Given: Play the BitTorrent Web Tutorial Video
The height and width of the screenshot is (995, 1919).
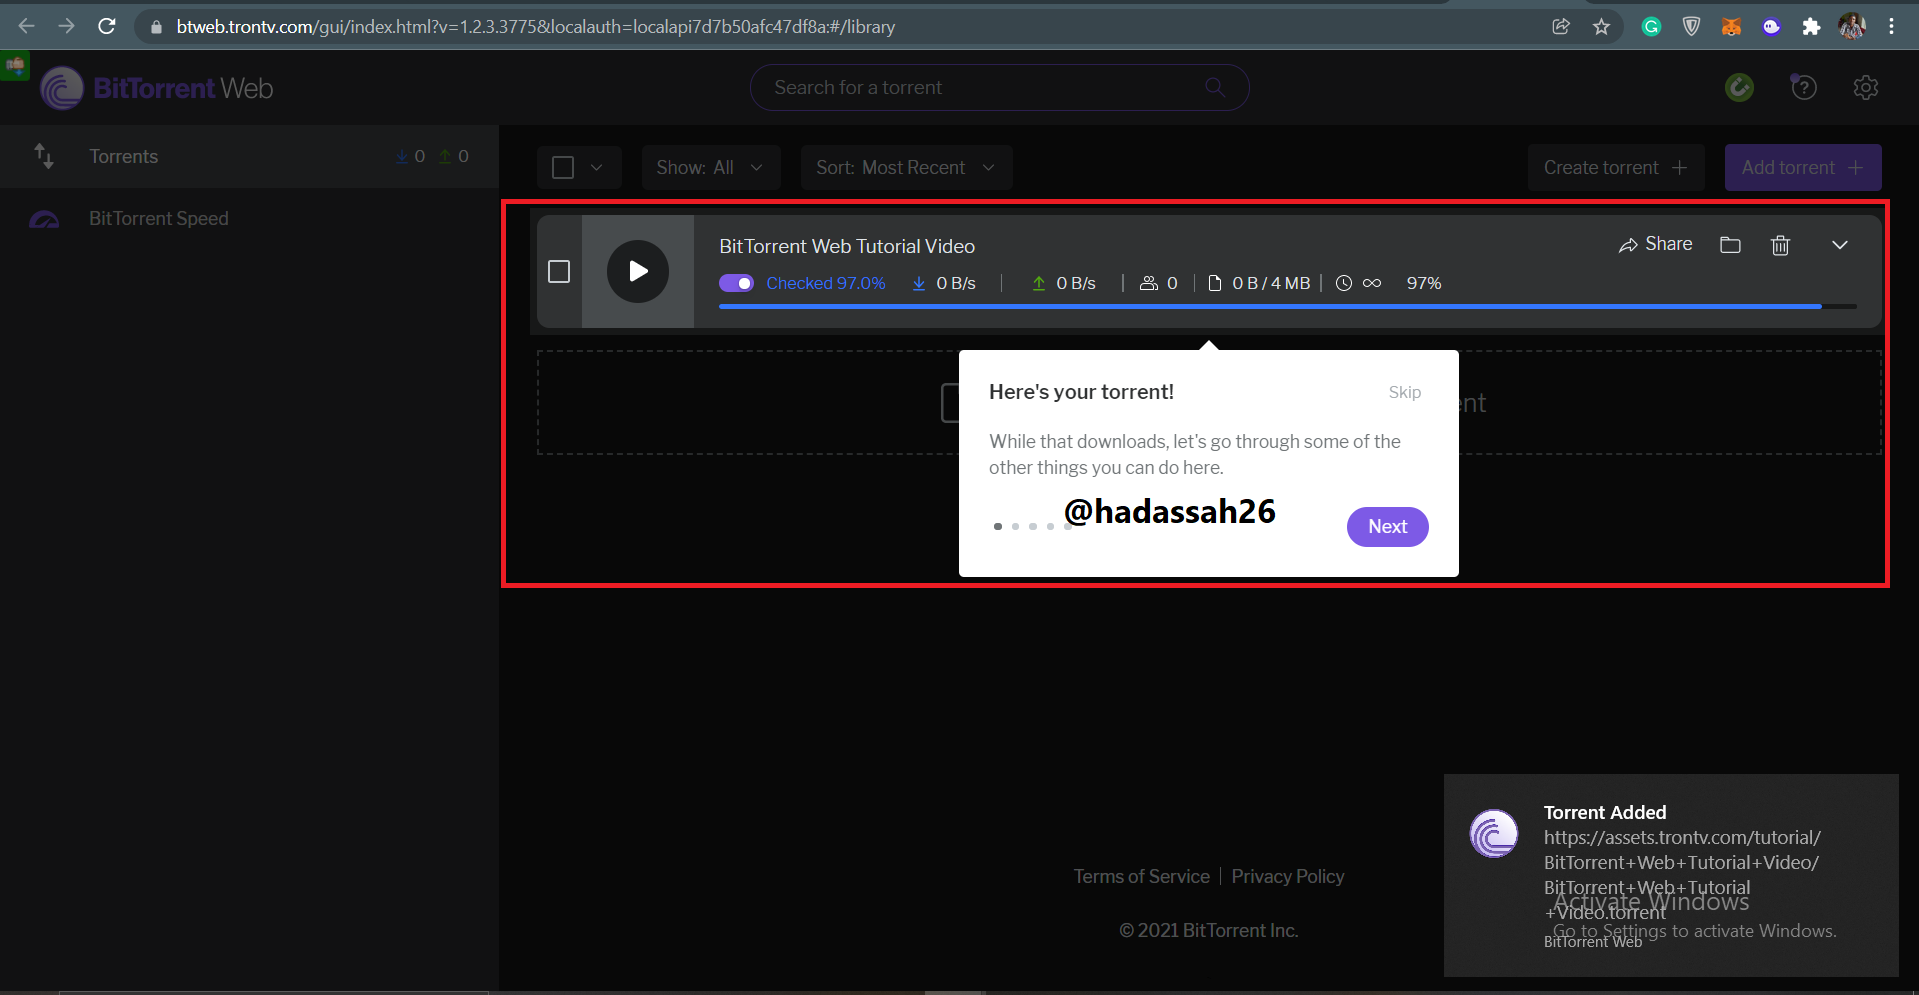Looking at the screenshot, I should coord(637,271).
